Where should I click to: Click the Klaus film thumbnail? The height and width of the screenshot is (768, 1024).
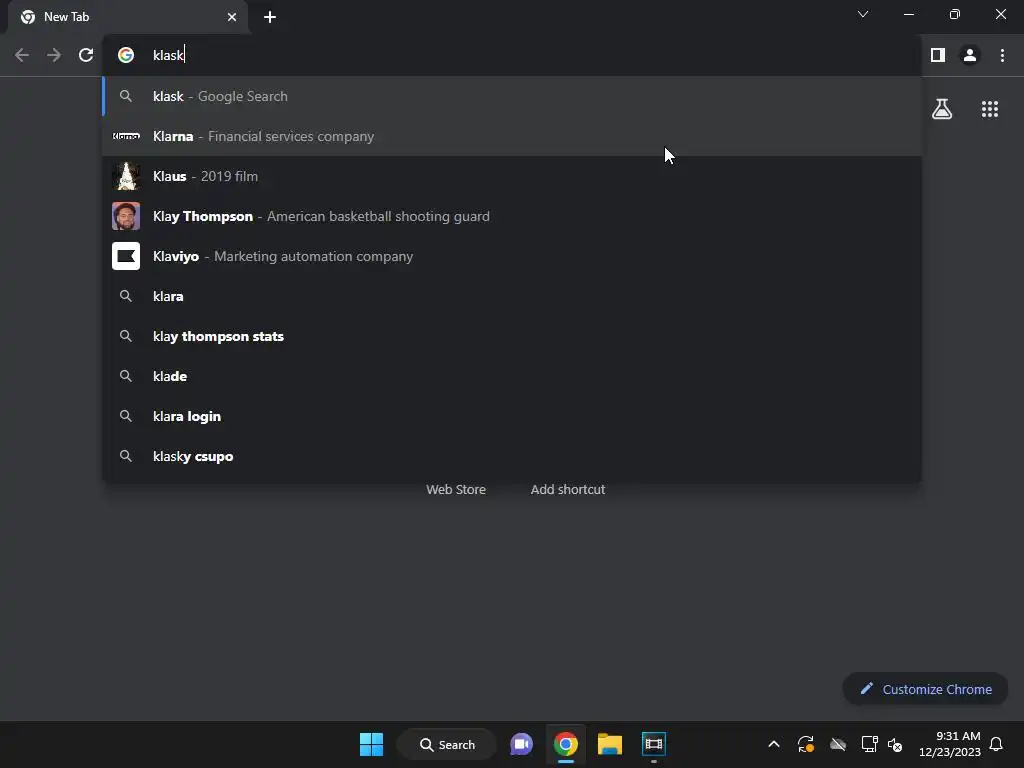coord(126,176)
